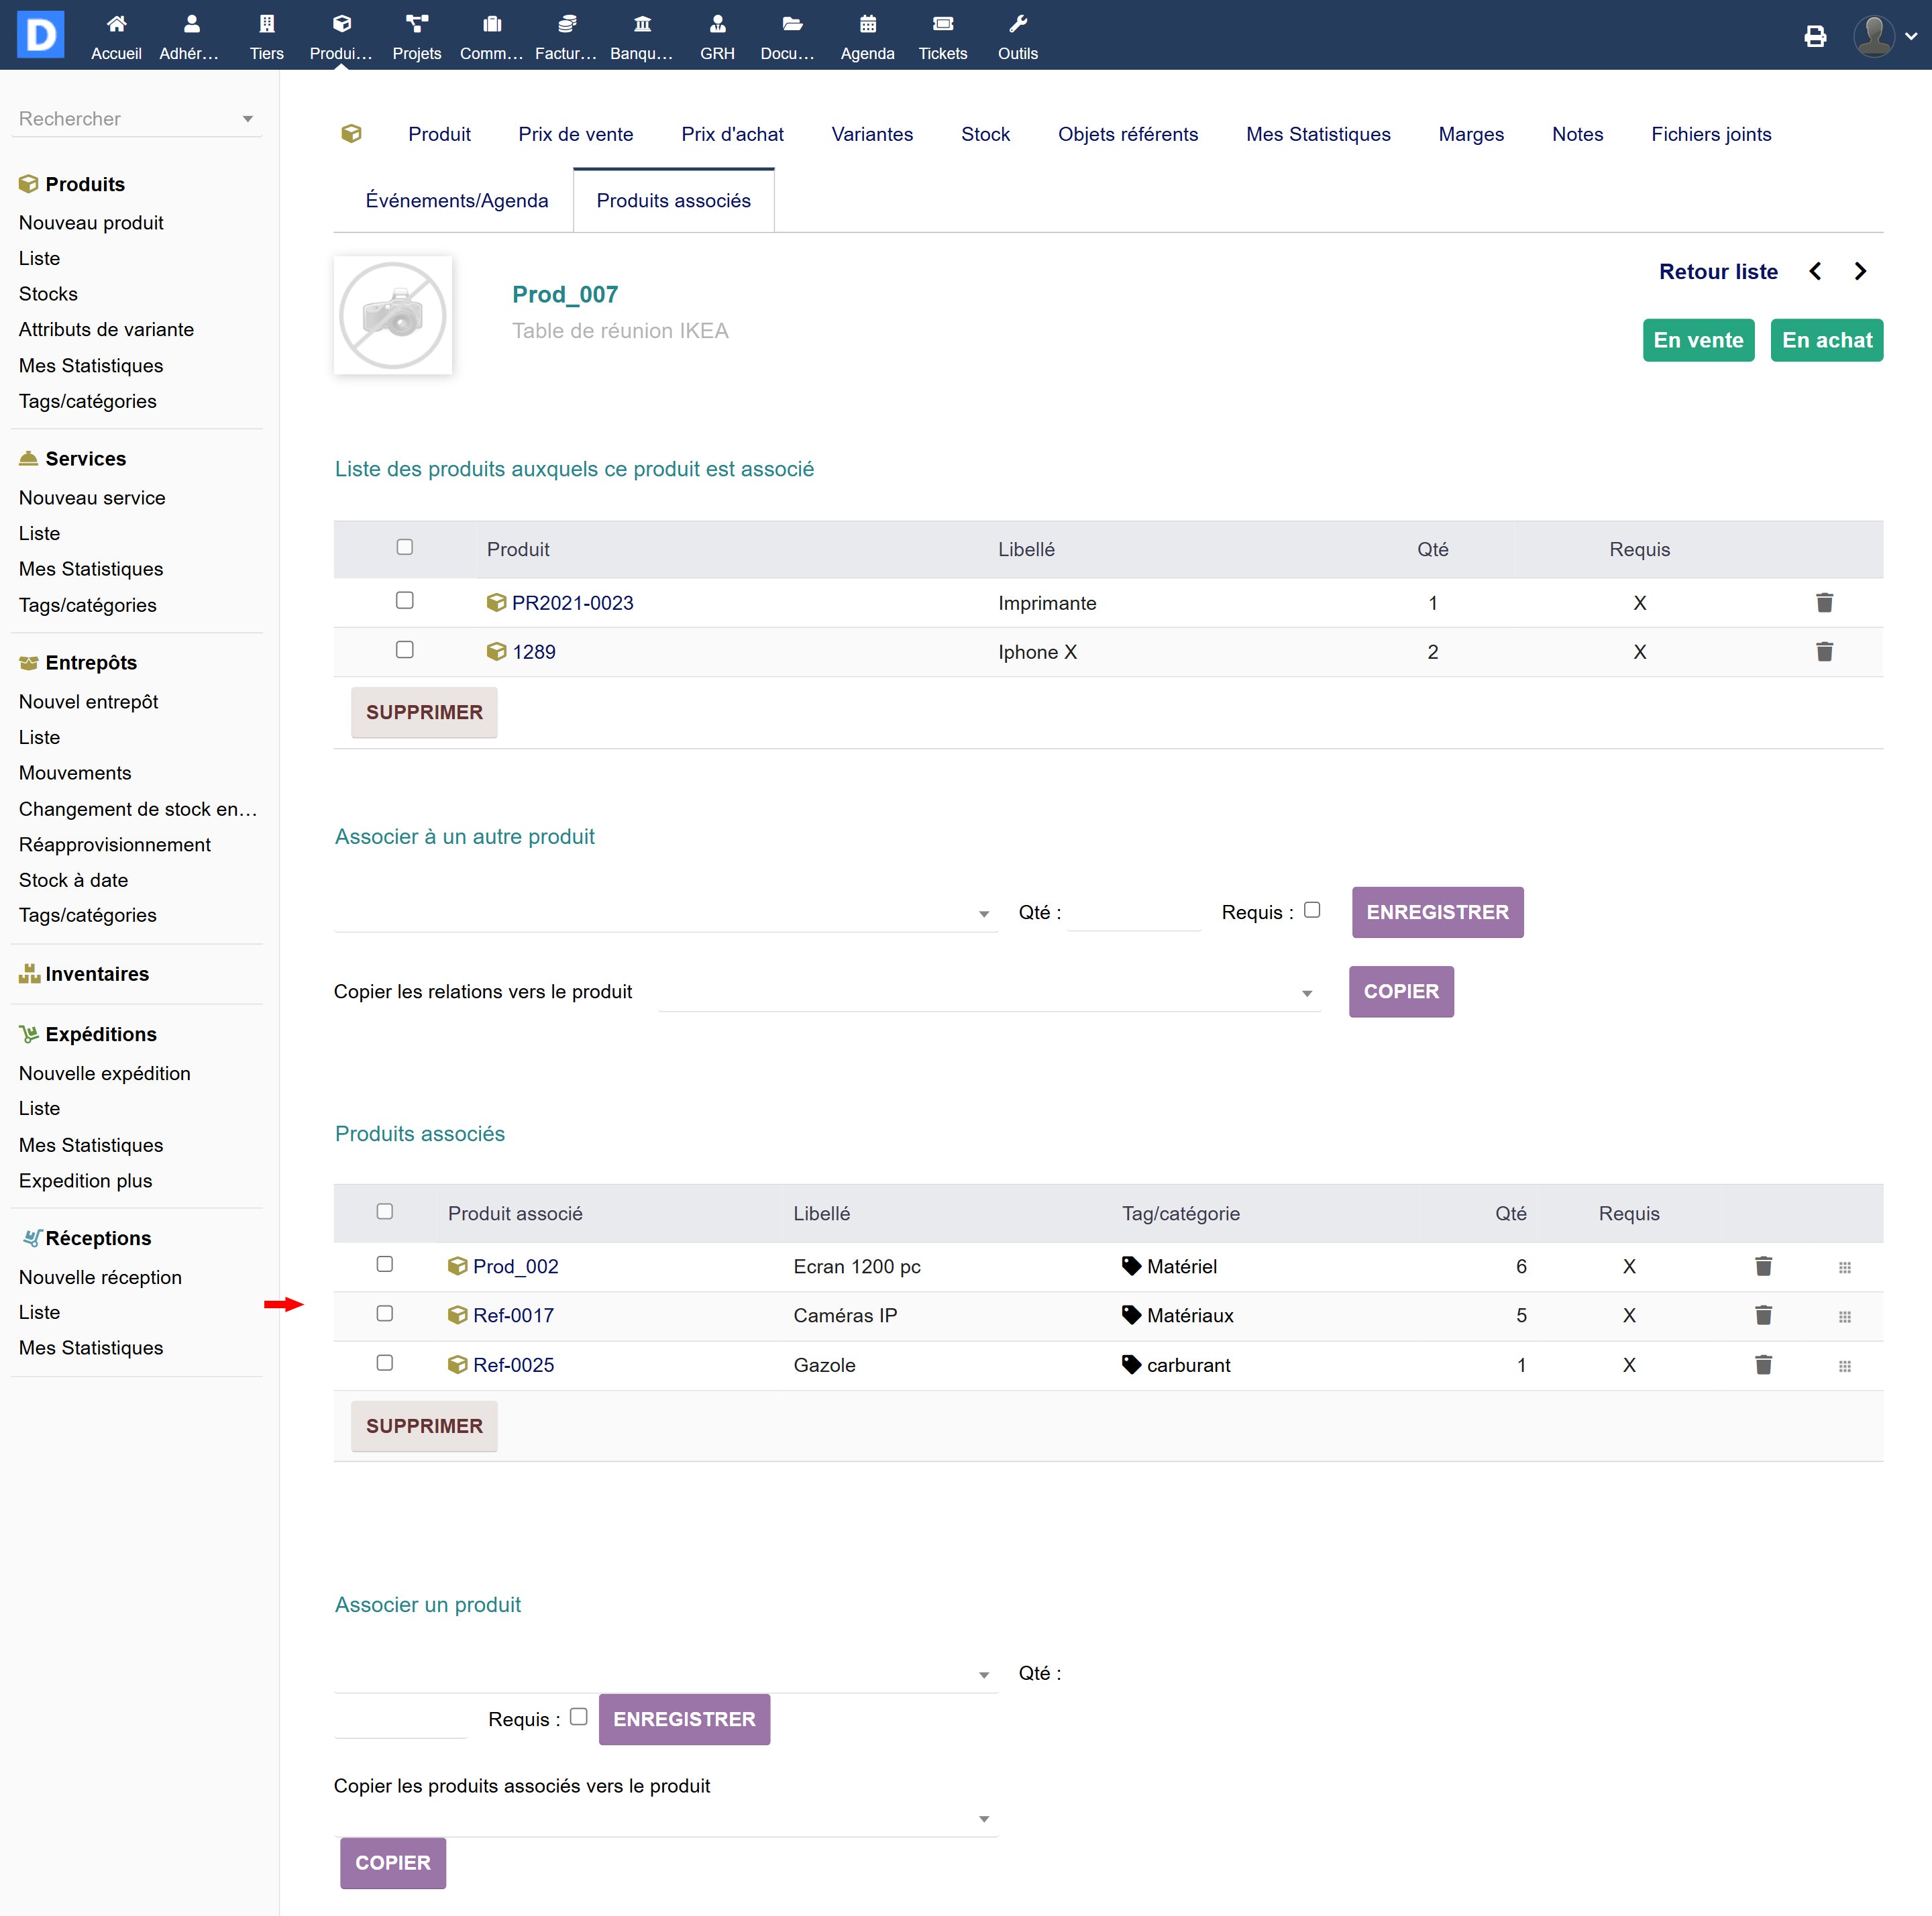This screenshot has height=1916, width=1932.
Task: Toggle select-all checkbox in Produit associé header
Action: (x=384, y=1211)
